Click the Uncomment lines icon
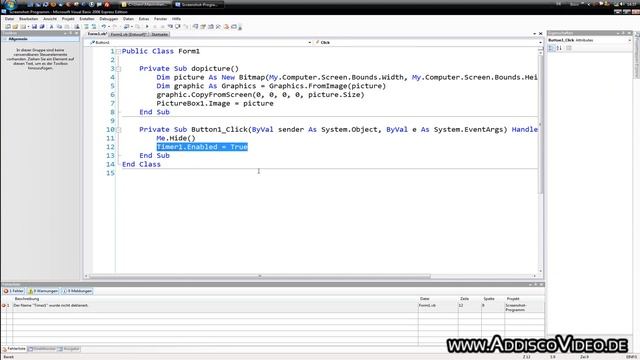 (x=94, y=27)
